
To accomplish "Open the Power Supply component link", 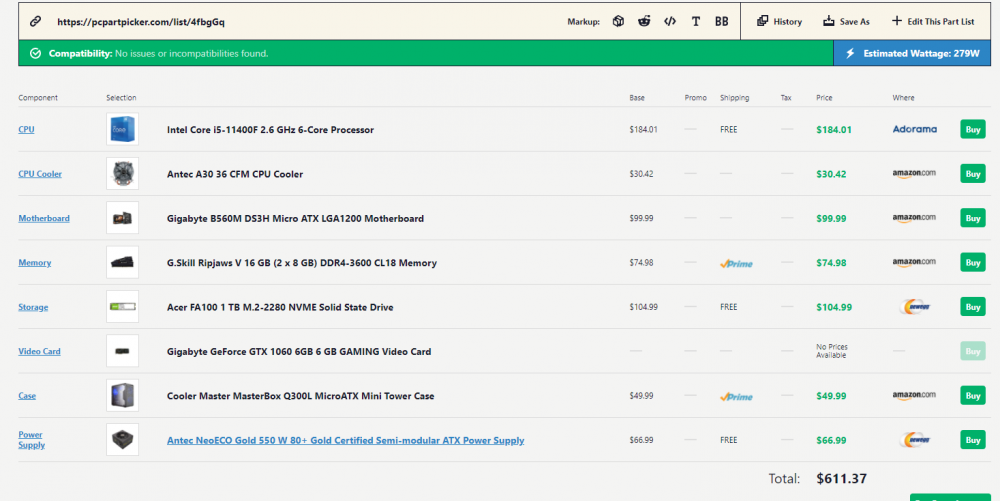I will [31, 440].
